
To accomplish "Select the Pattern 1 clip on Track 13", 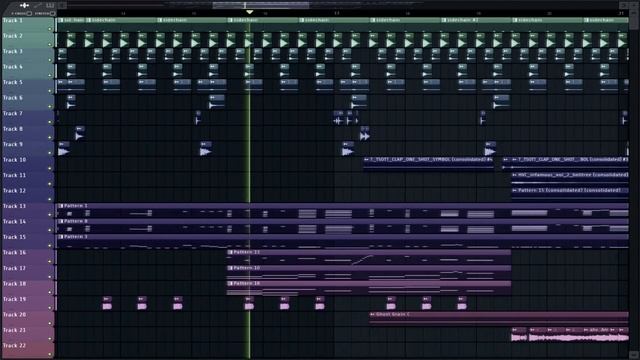I will pos(342,211).
